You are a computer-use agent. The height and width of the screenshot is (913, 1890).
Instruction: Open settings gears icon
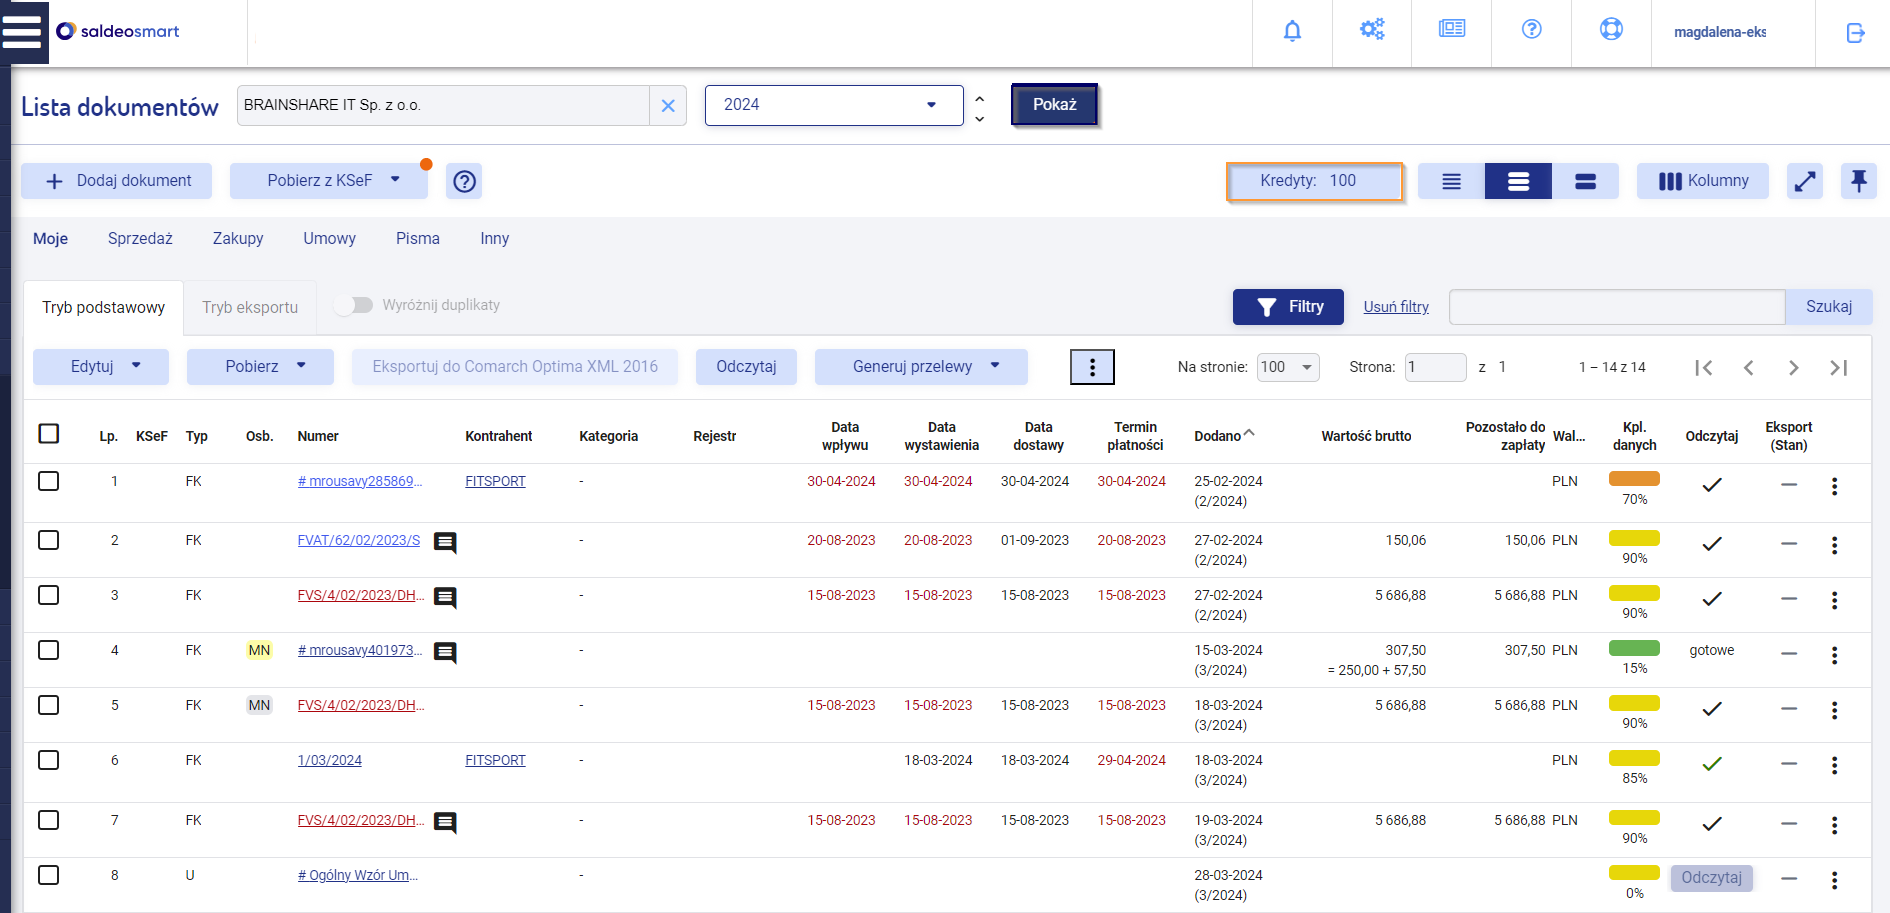pos(1372,29)
